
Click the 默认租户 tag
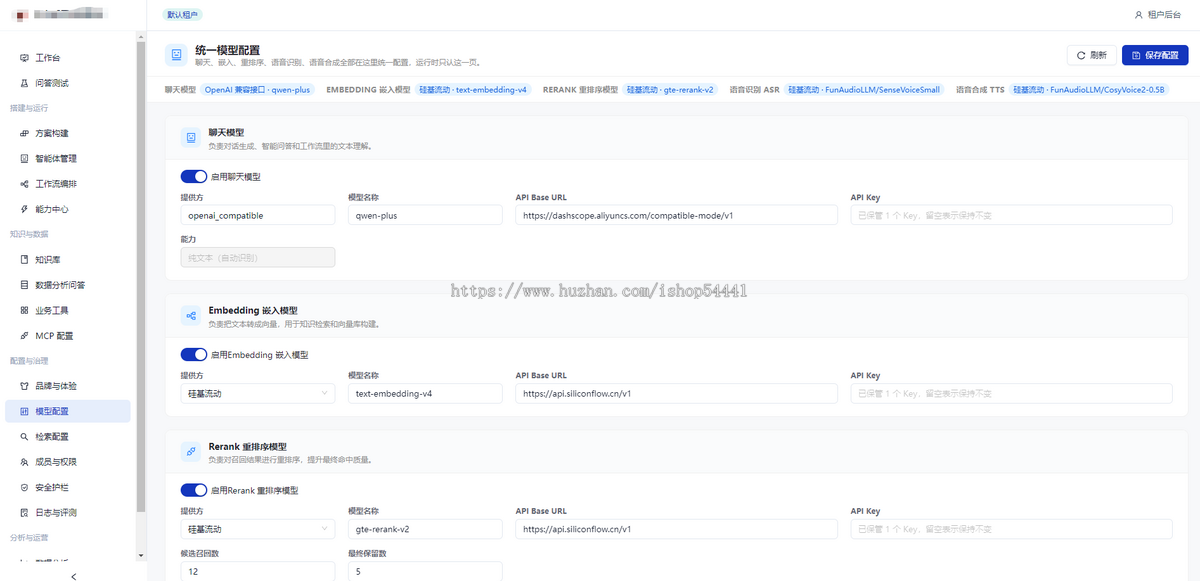(x=182, y=15)
